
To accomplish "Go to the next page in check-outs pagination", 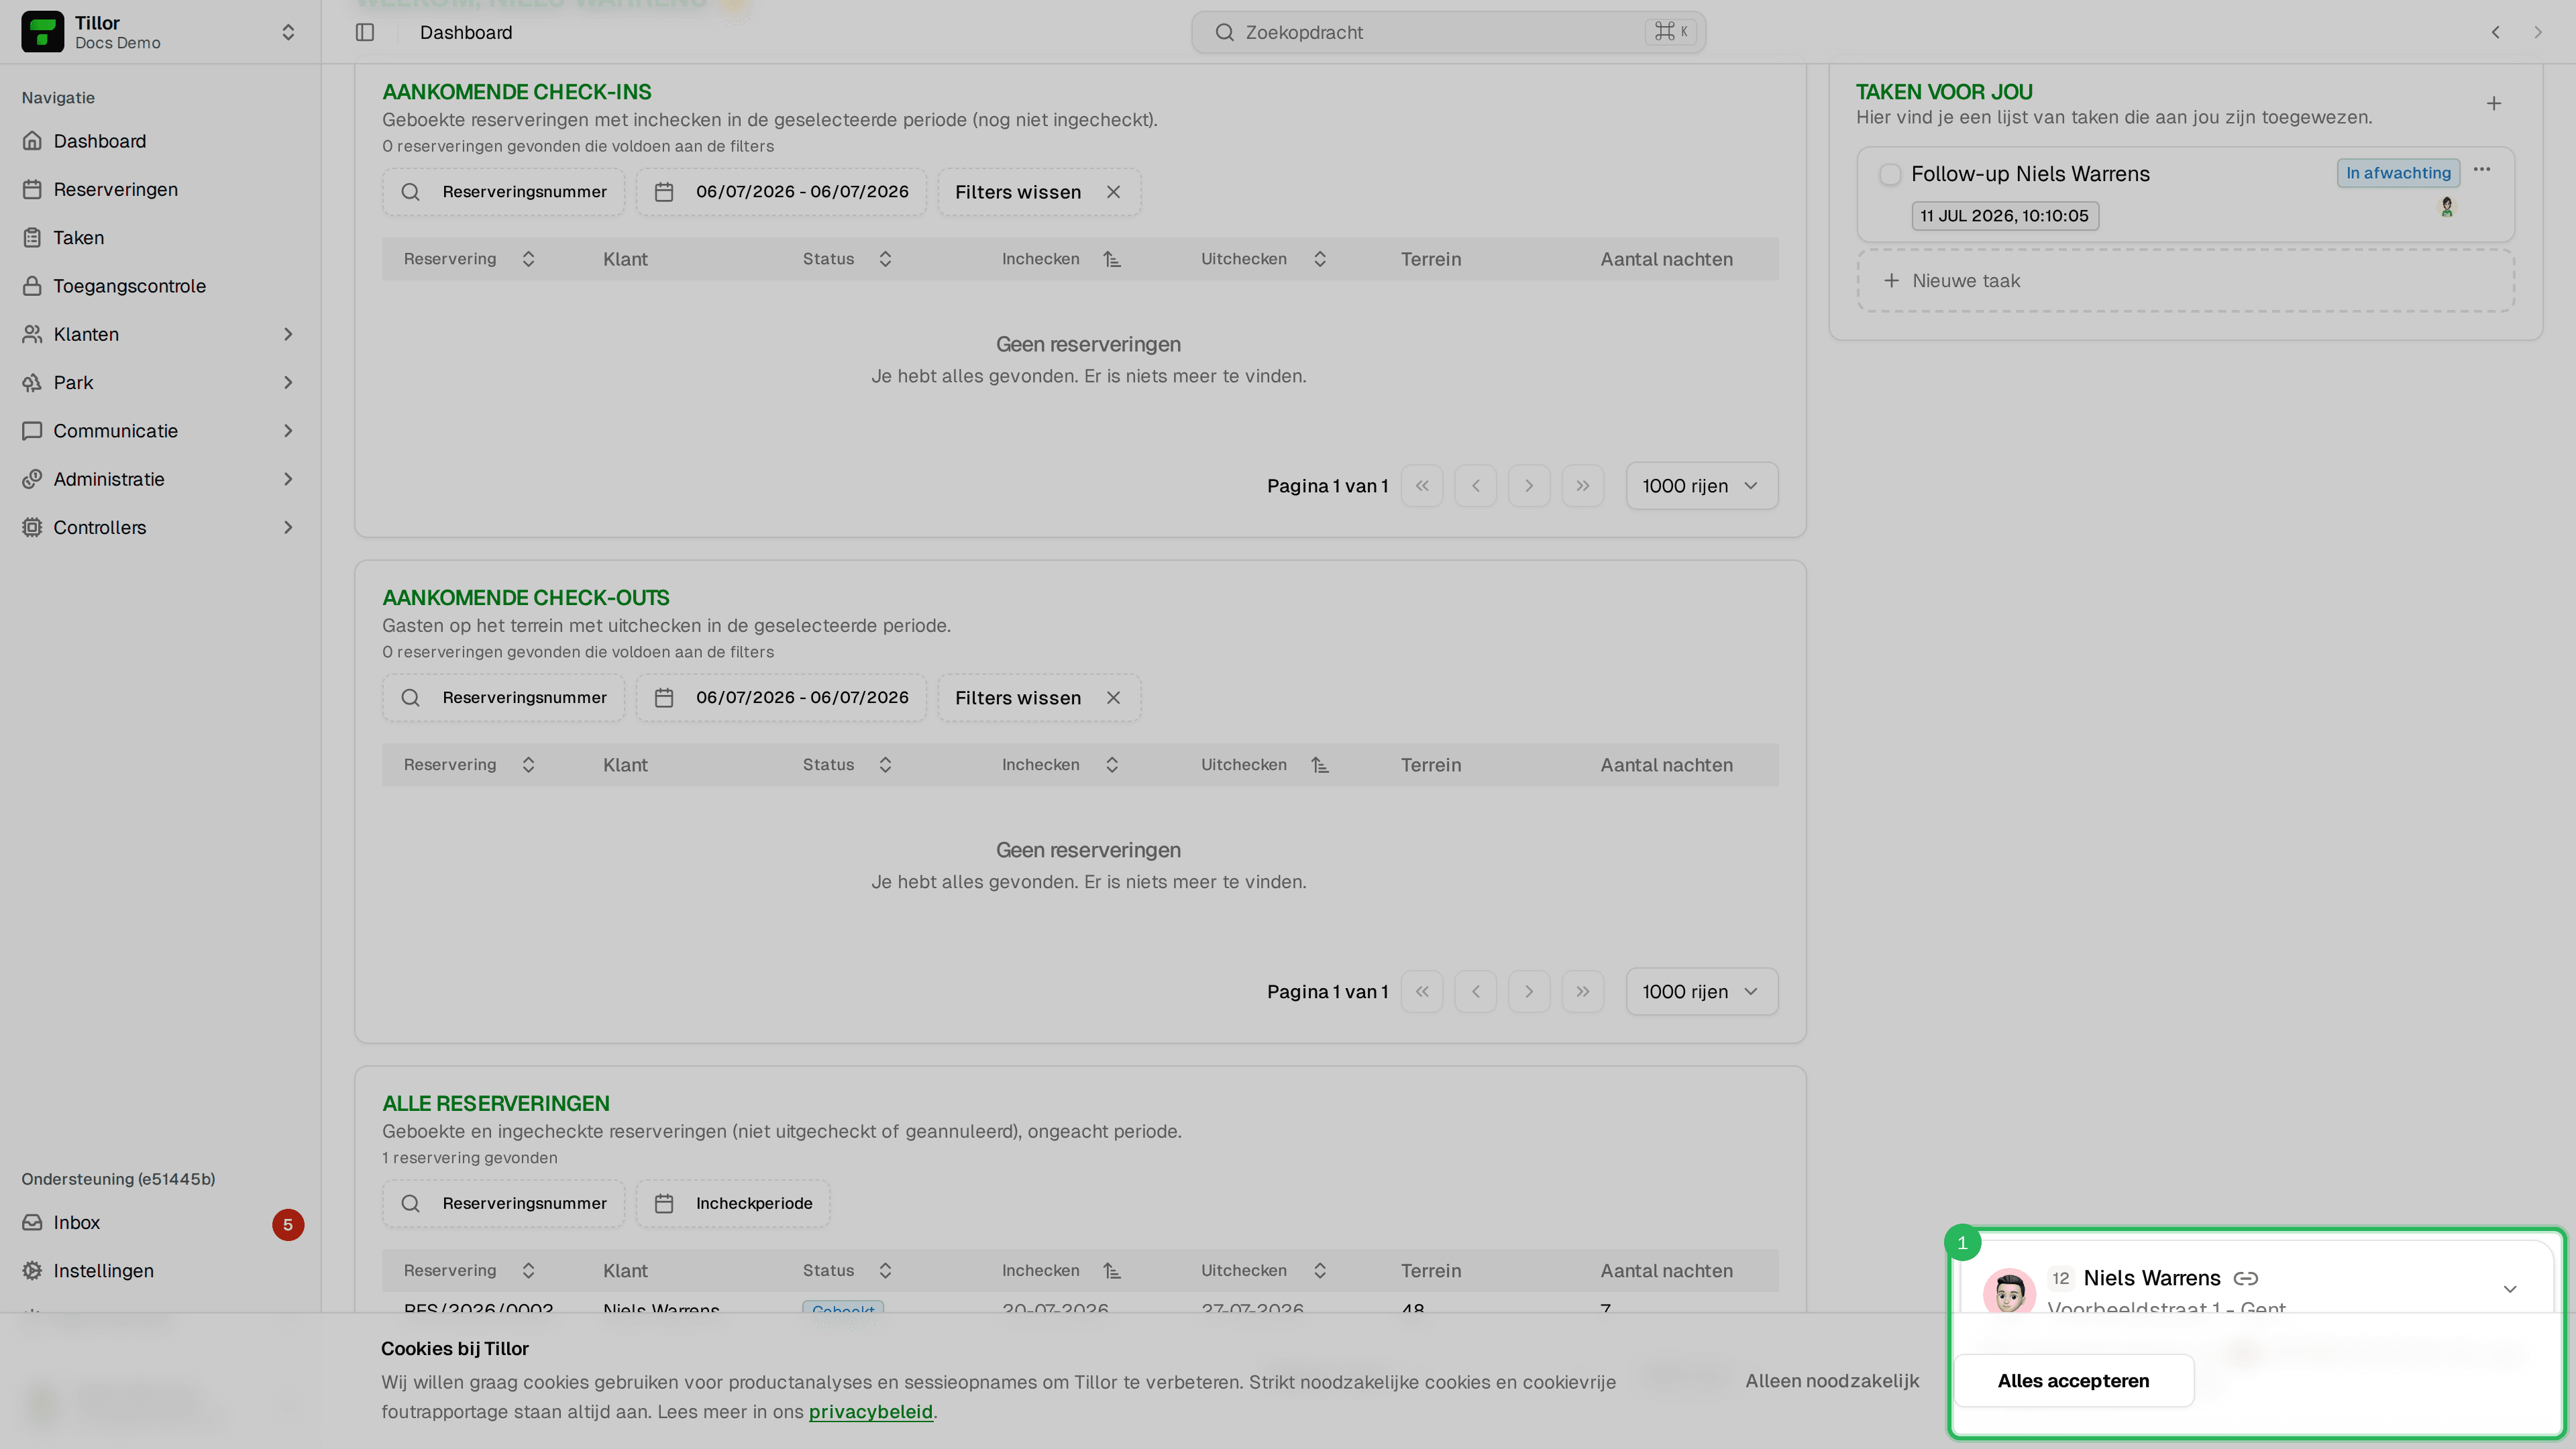I will coord(1529,992).
